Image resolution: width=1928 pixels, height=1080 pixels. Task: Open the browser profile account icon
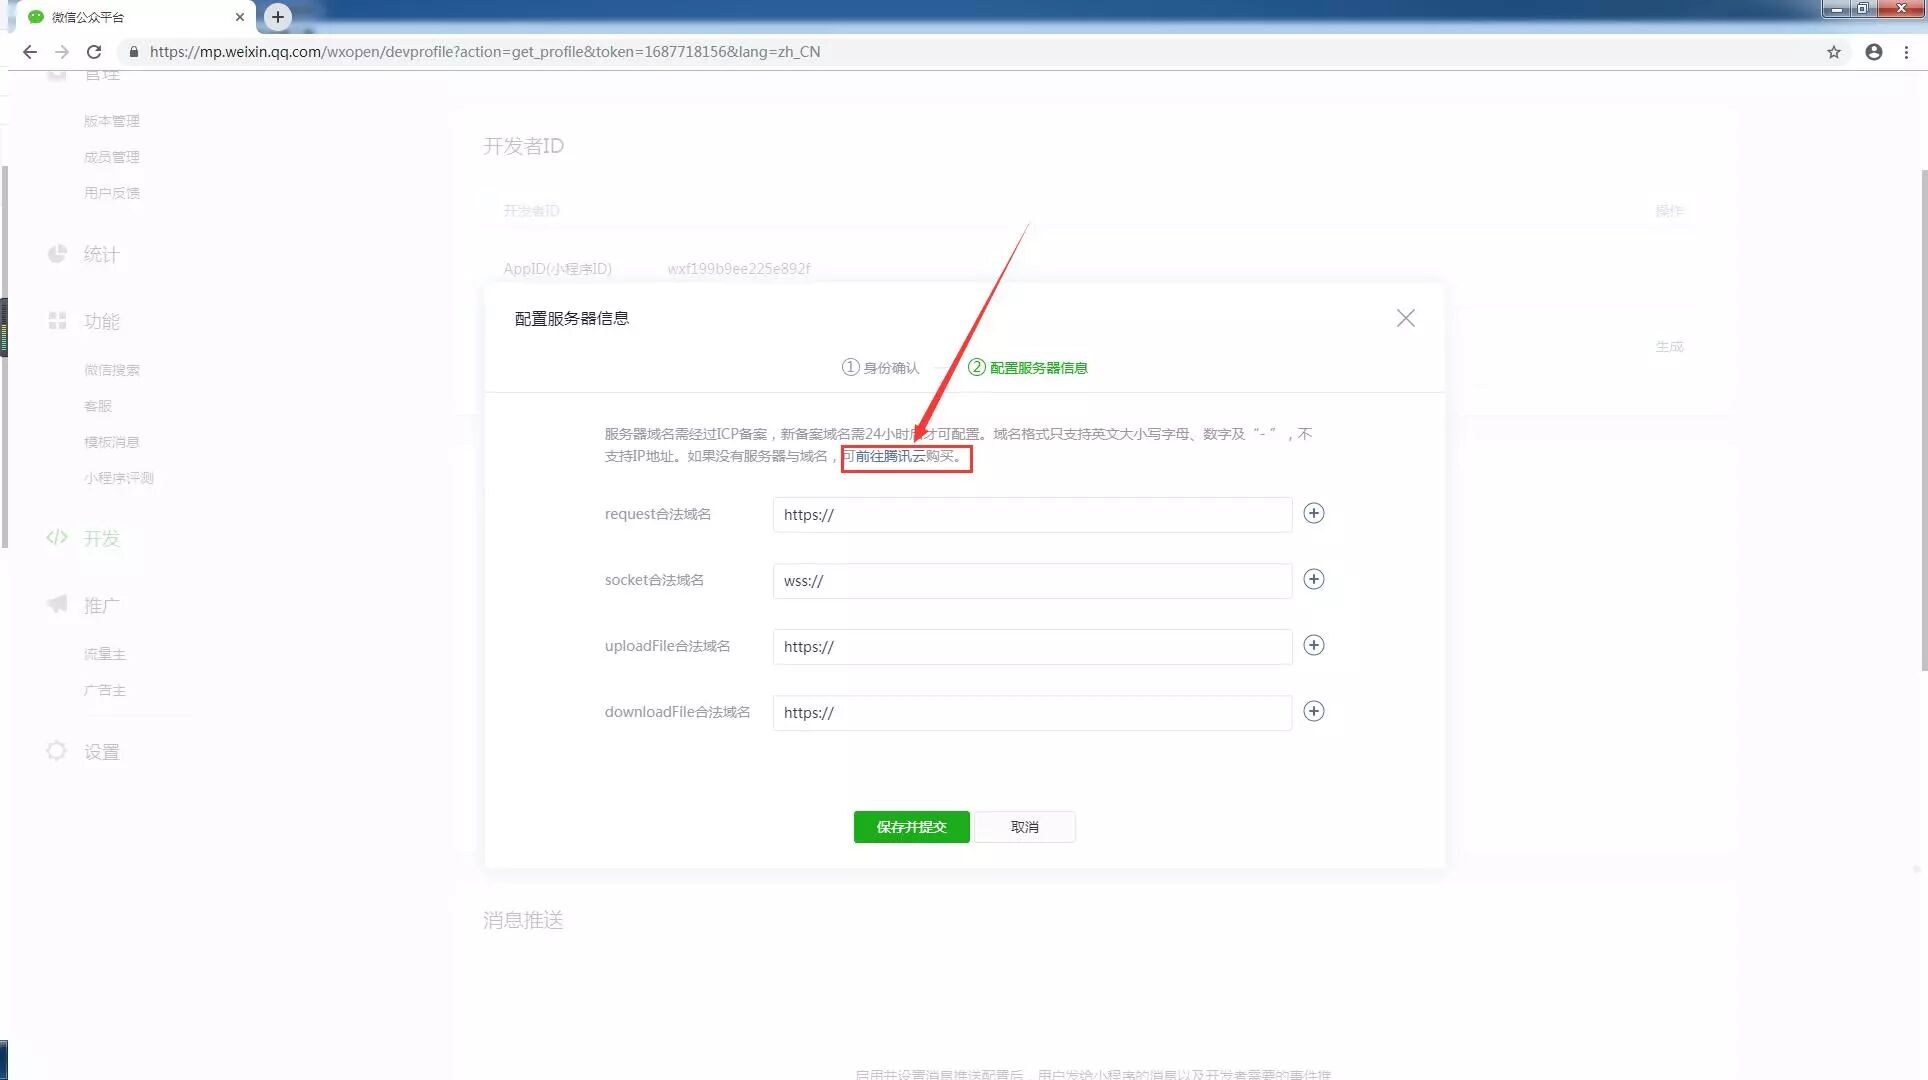1873,52
